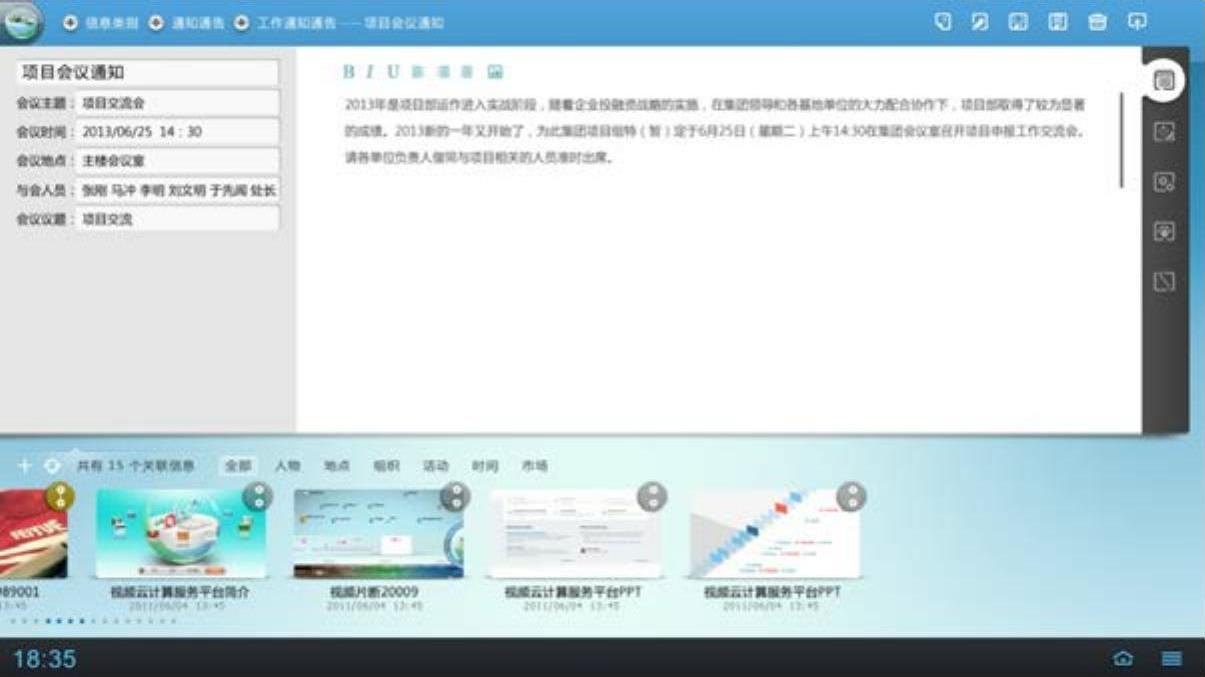This screenshot has width=1205, height=677.
Task: Open the menu icon in bottom bar
Action: [1171, 658]
